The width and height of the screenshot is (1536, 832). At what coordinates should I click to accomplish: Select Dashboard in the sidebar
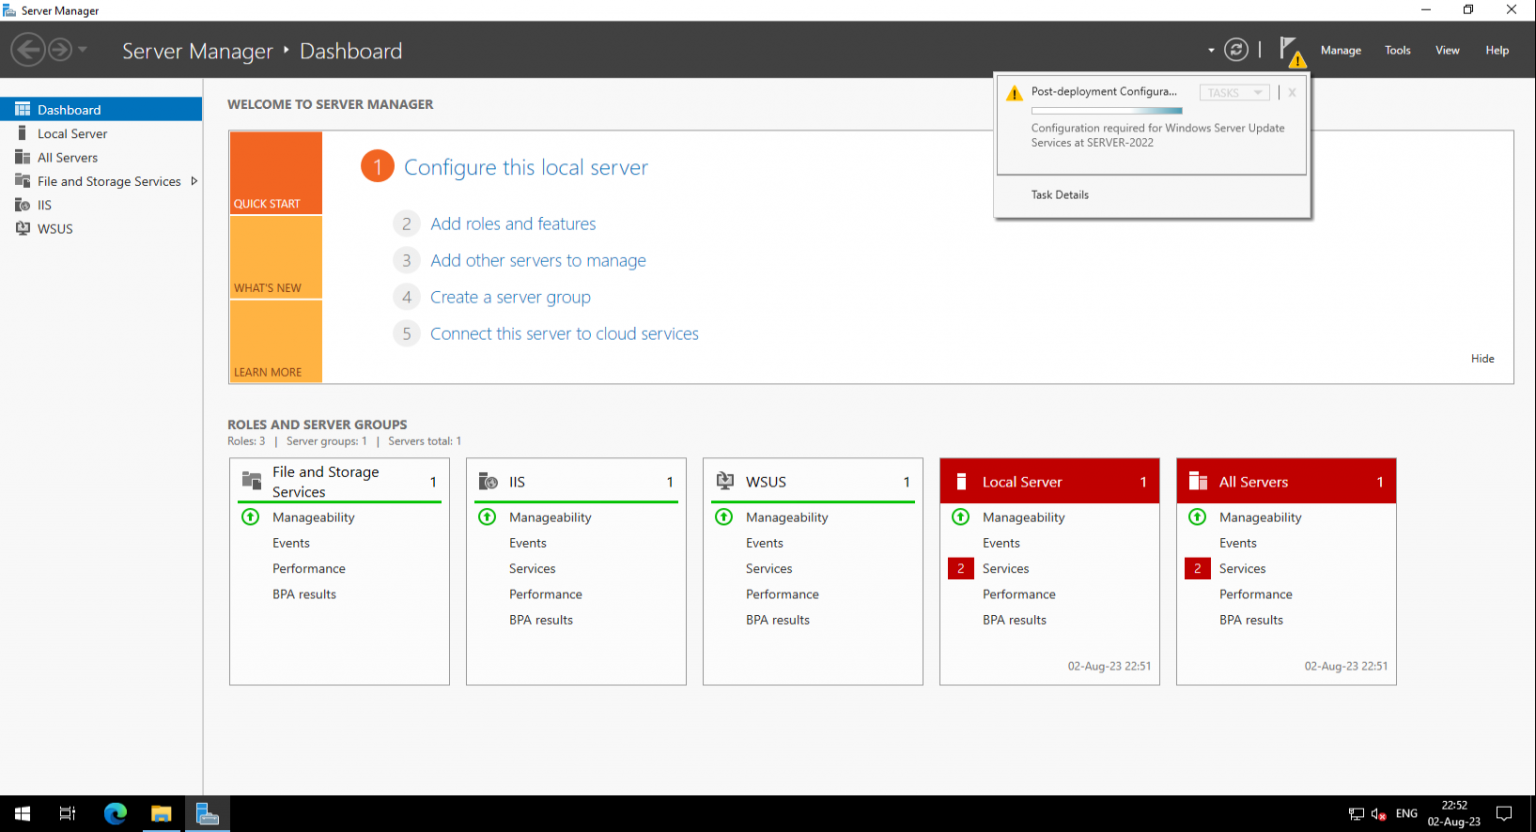tap(68, 109)
